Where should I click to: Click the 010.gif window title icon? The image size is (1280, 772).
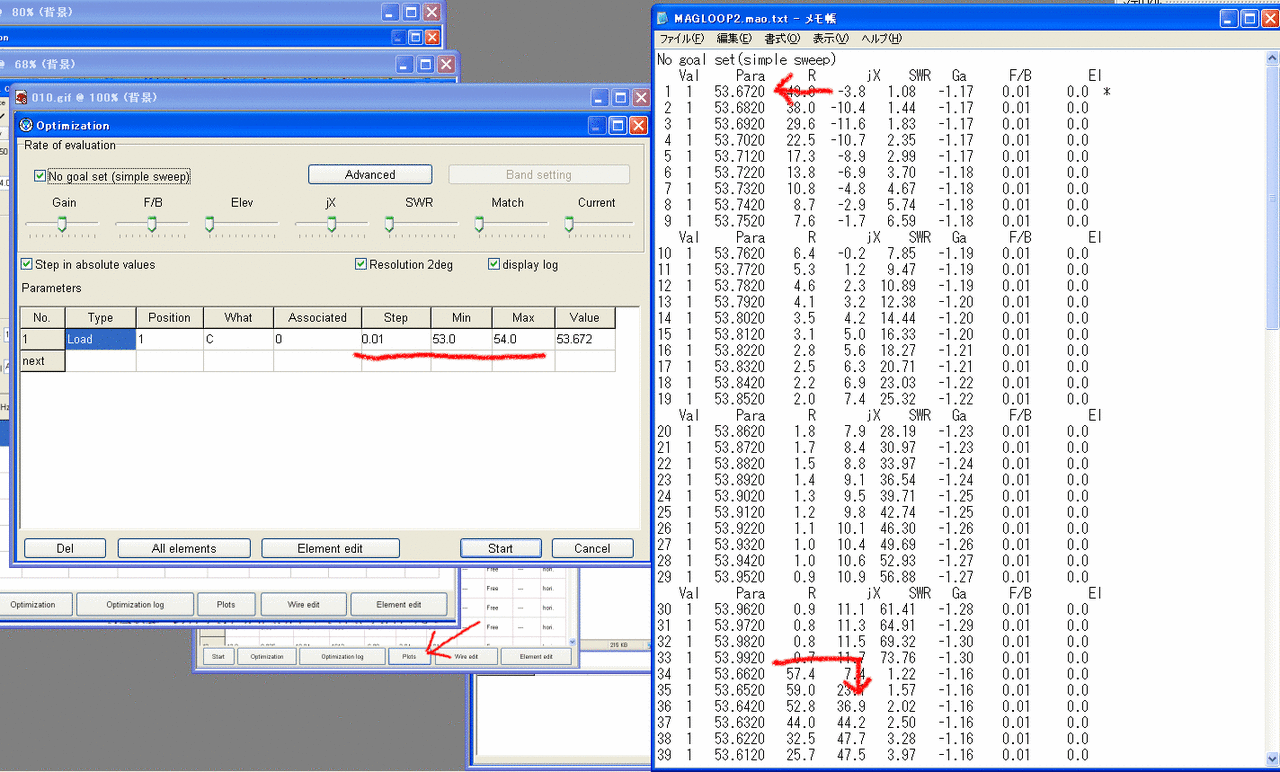pyautogui.click(x=21, y=98)
